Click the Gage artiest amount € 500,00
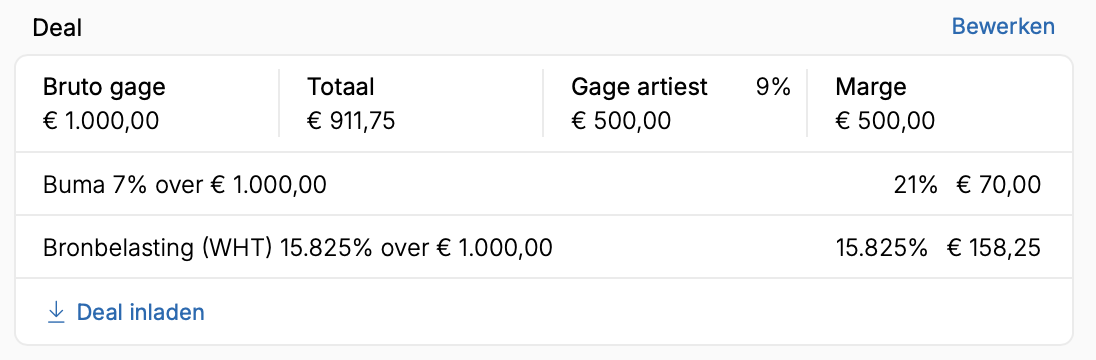The width and height of the screenshot is (1096, 360). pyautogui.click(x=621, y=121)
